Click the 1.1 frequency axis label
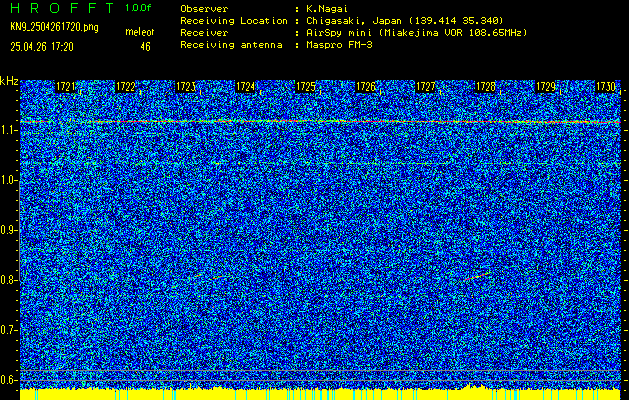The width and height of the screenshot is (629, 400). 8,130
